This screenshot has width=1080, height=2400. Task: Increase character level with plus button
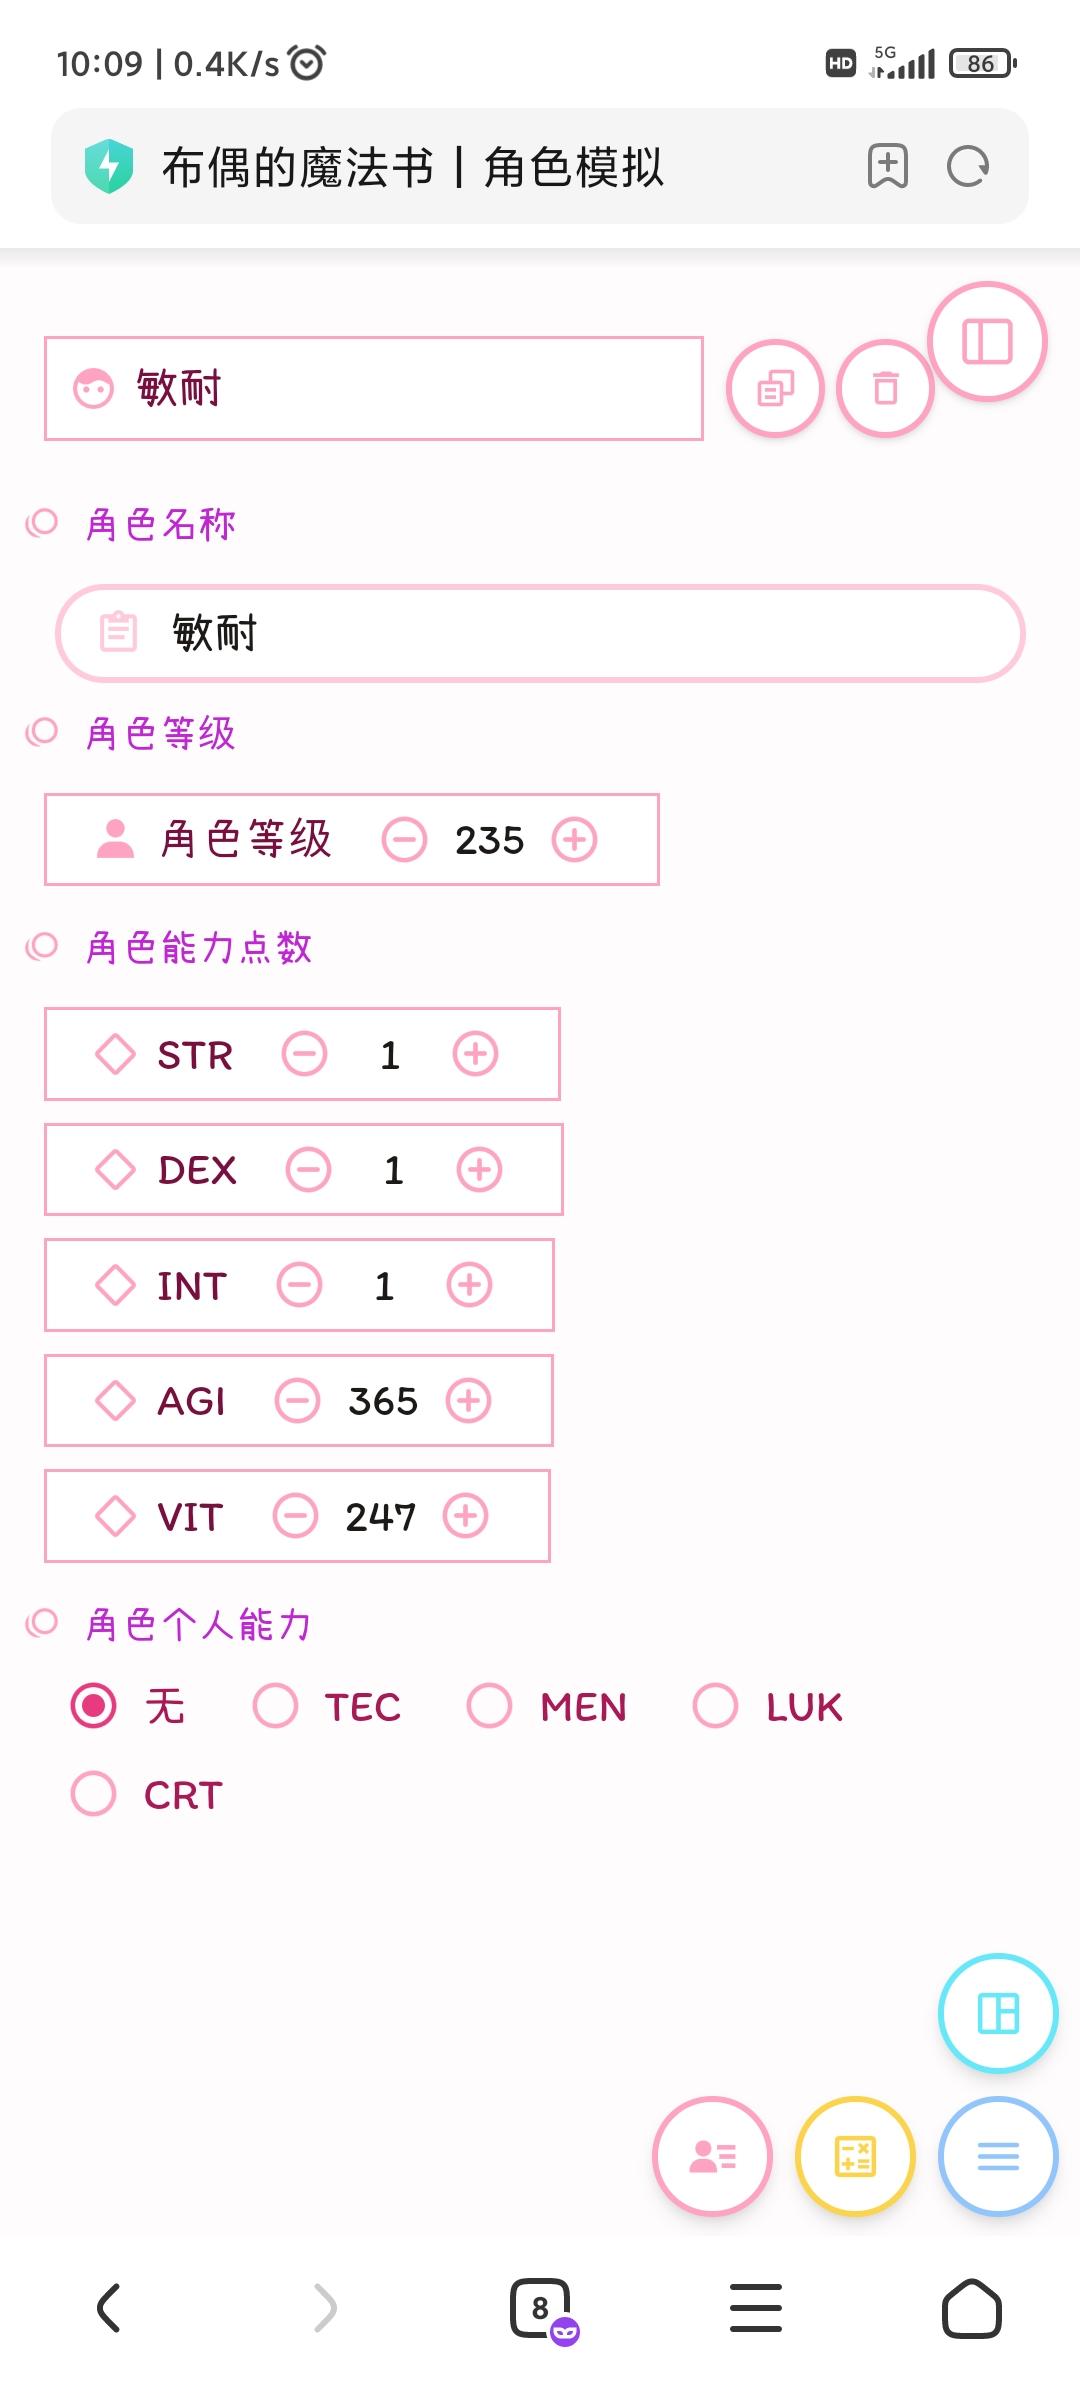point(575,840)
